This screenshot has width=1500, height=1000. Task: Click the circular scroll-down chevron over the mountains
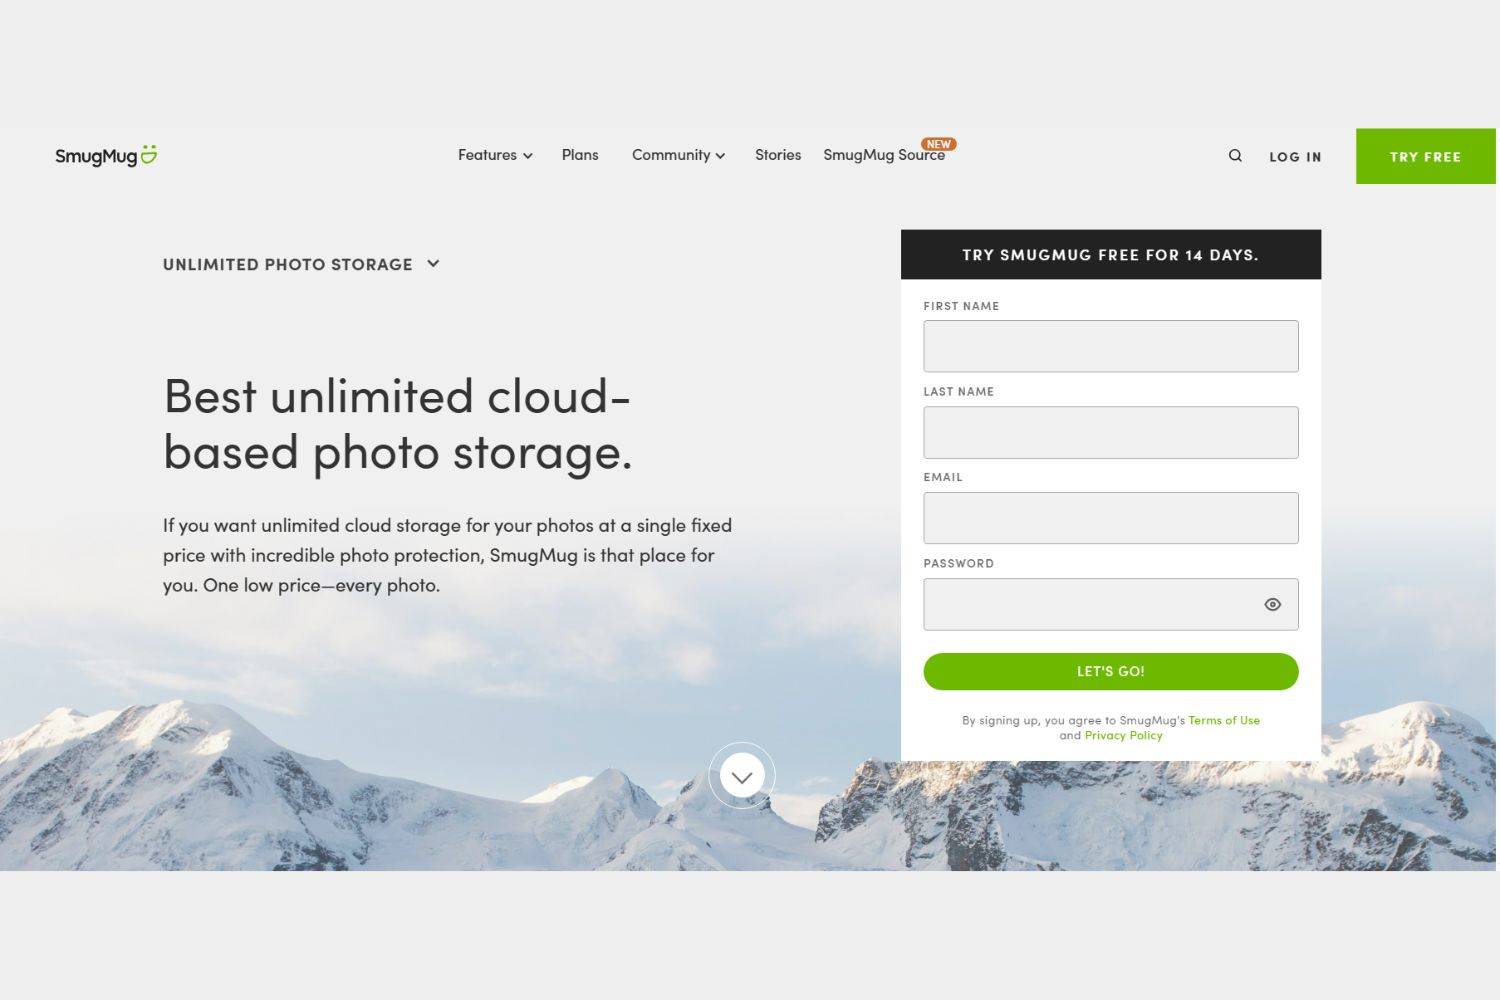[741, 775]
